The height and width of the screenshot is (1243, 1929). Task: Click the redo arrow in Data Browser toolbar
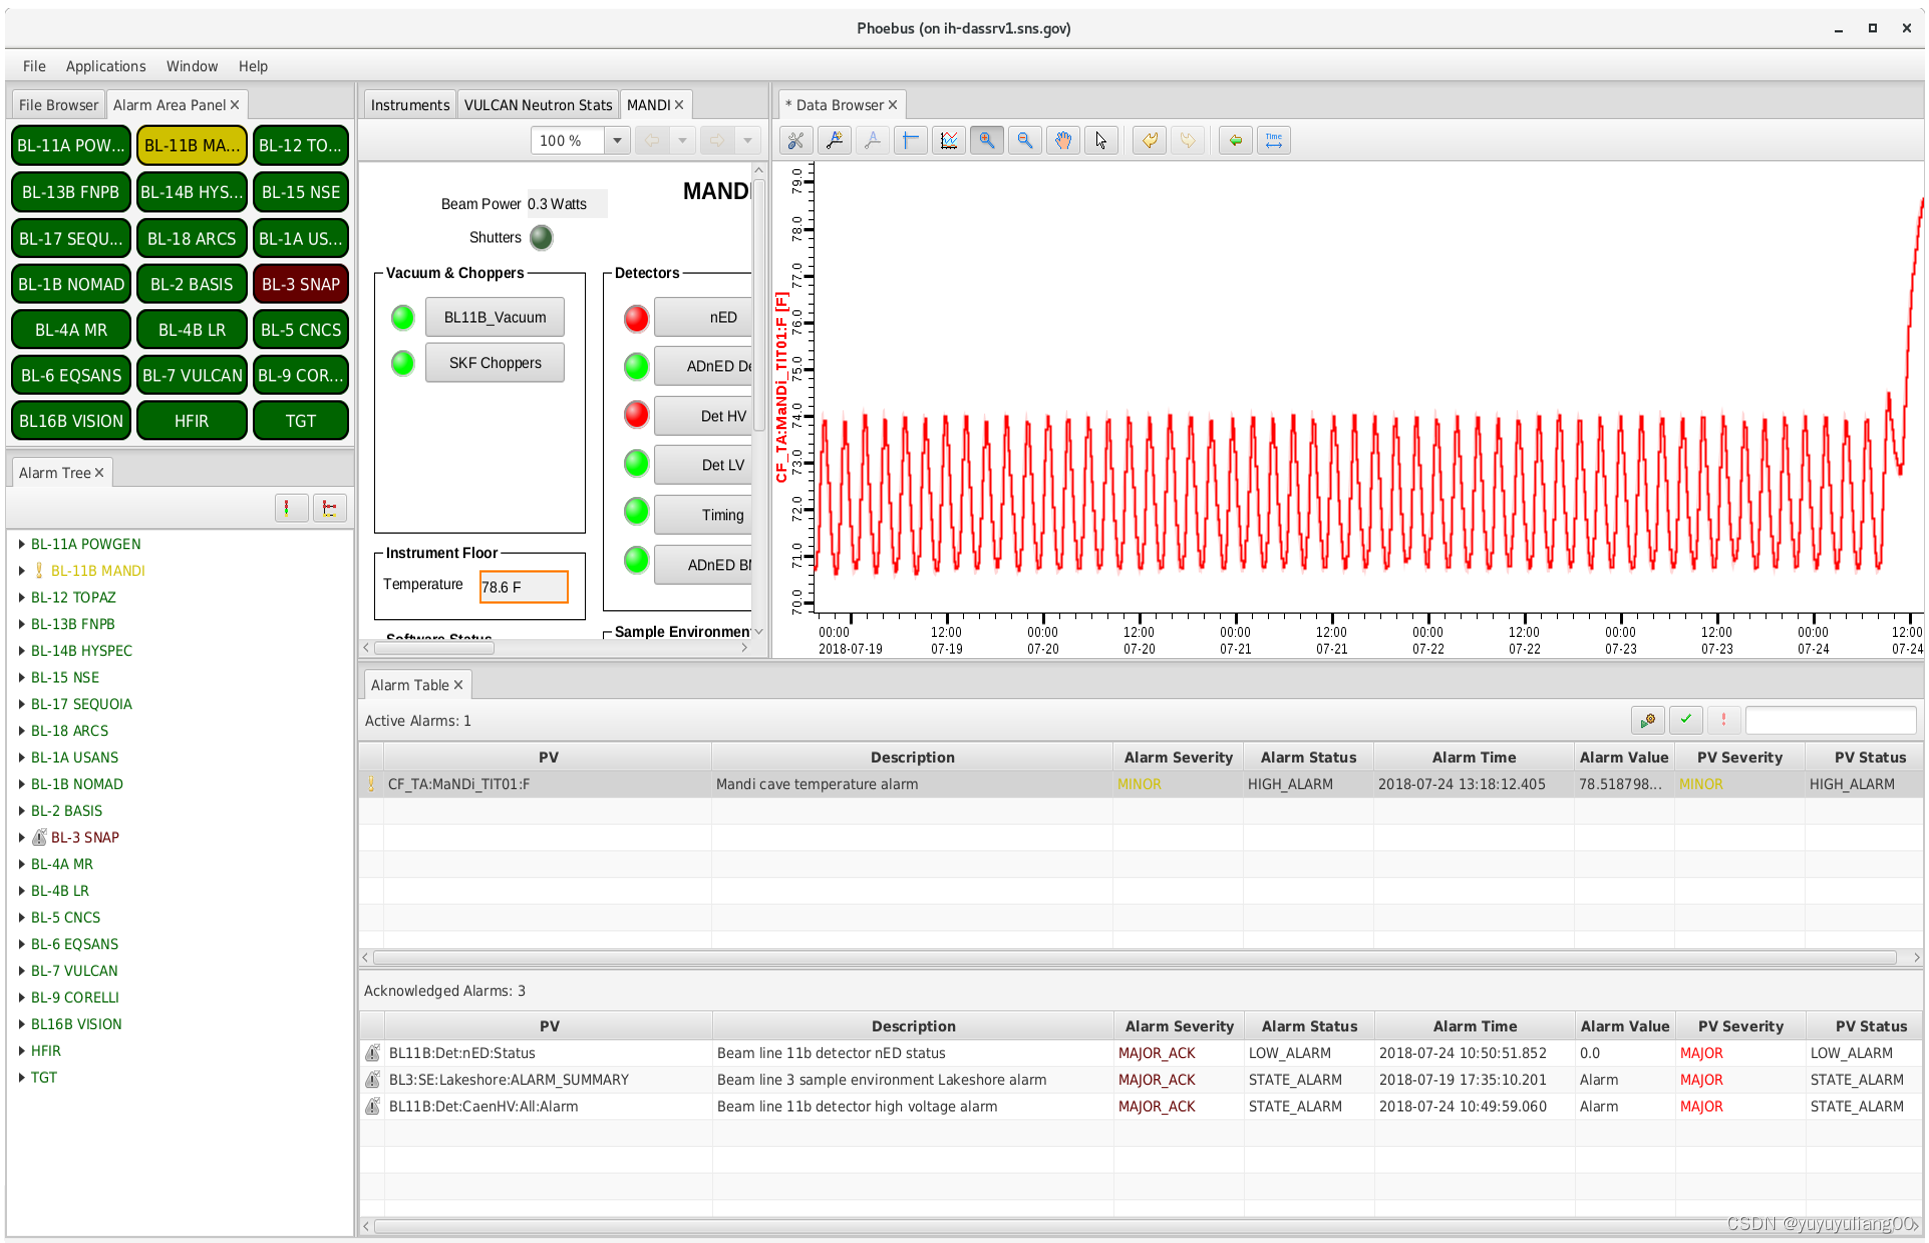click(1187, 141)
